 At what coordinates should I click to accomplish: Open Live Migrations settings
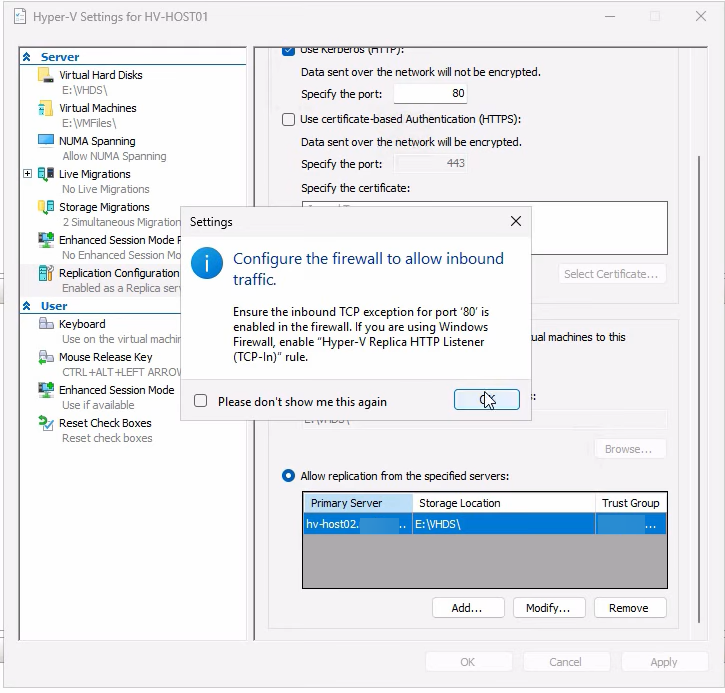tap(94, 174)
